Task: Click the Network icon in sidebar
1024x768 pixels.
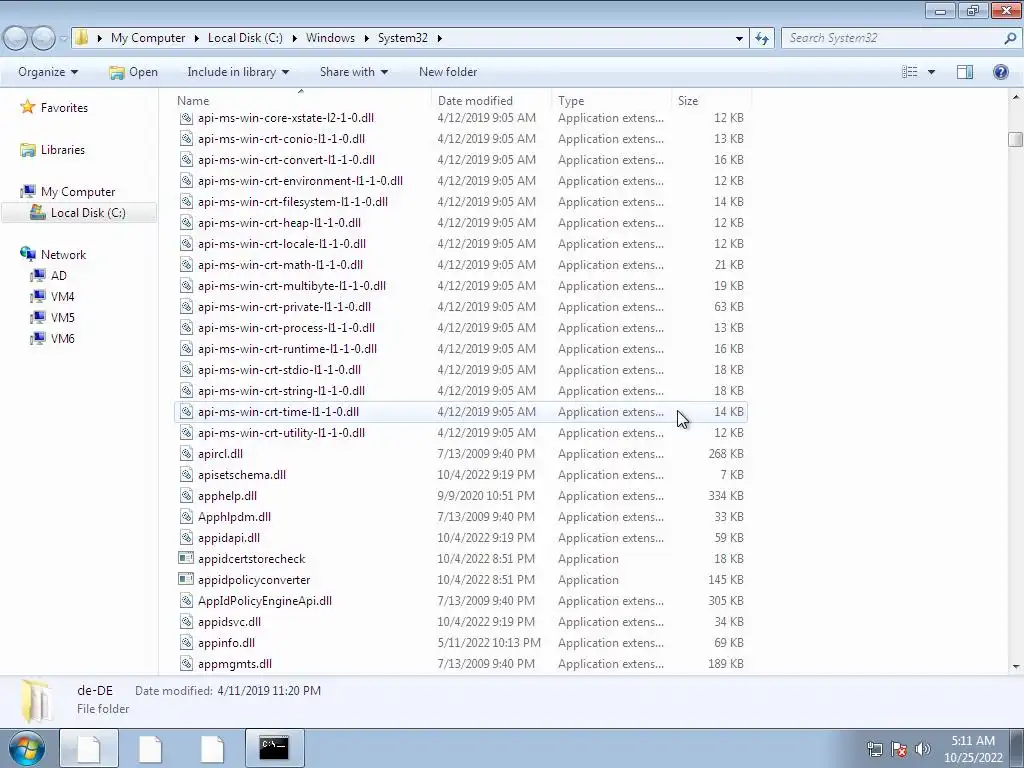Action: point(27,254)
